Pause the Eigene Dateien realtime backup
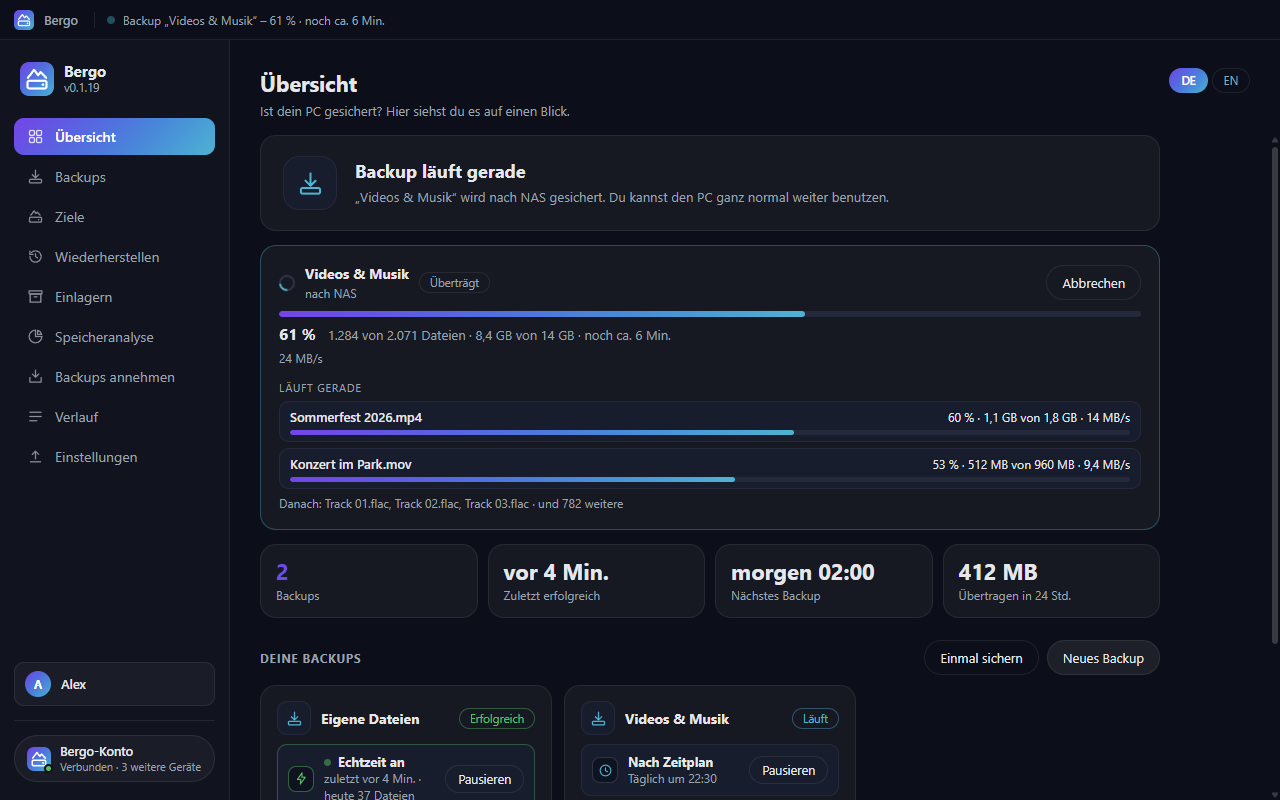 pyautogui.click(x=484, y=779)
